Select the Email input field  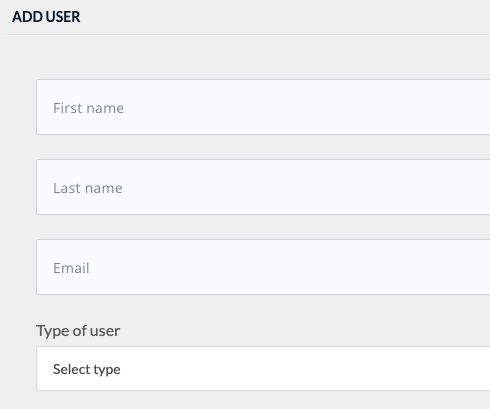click(x=263, y=267)
